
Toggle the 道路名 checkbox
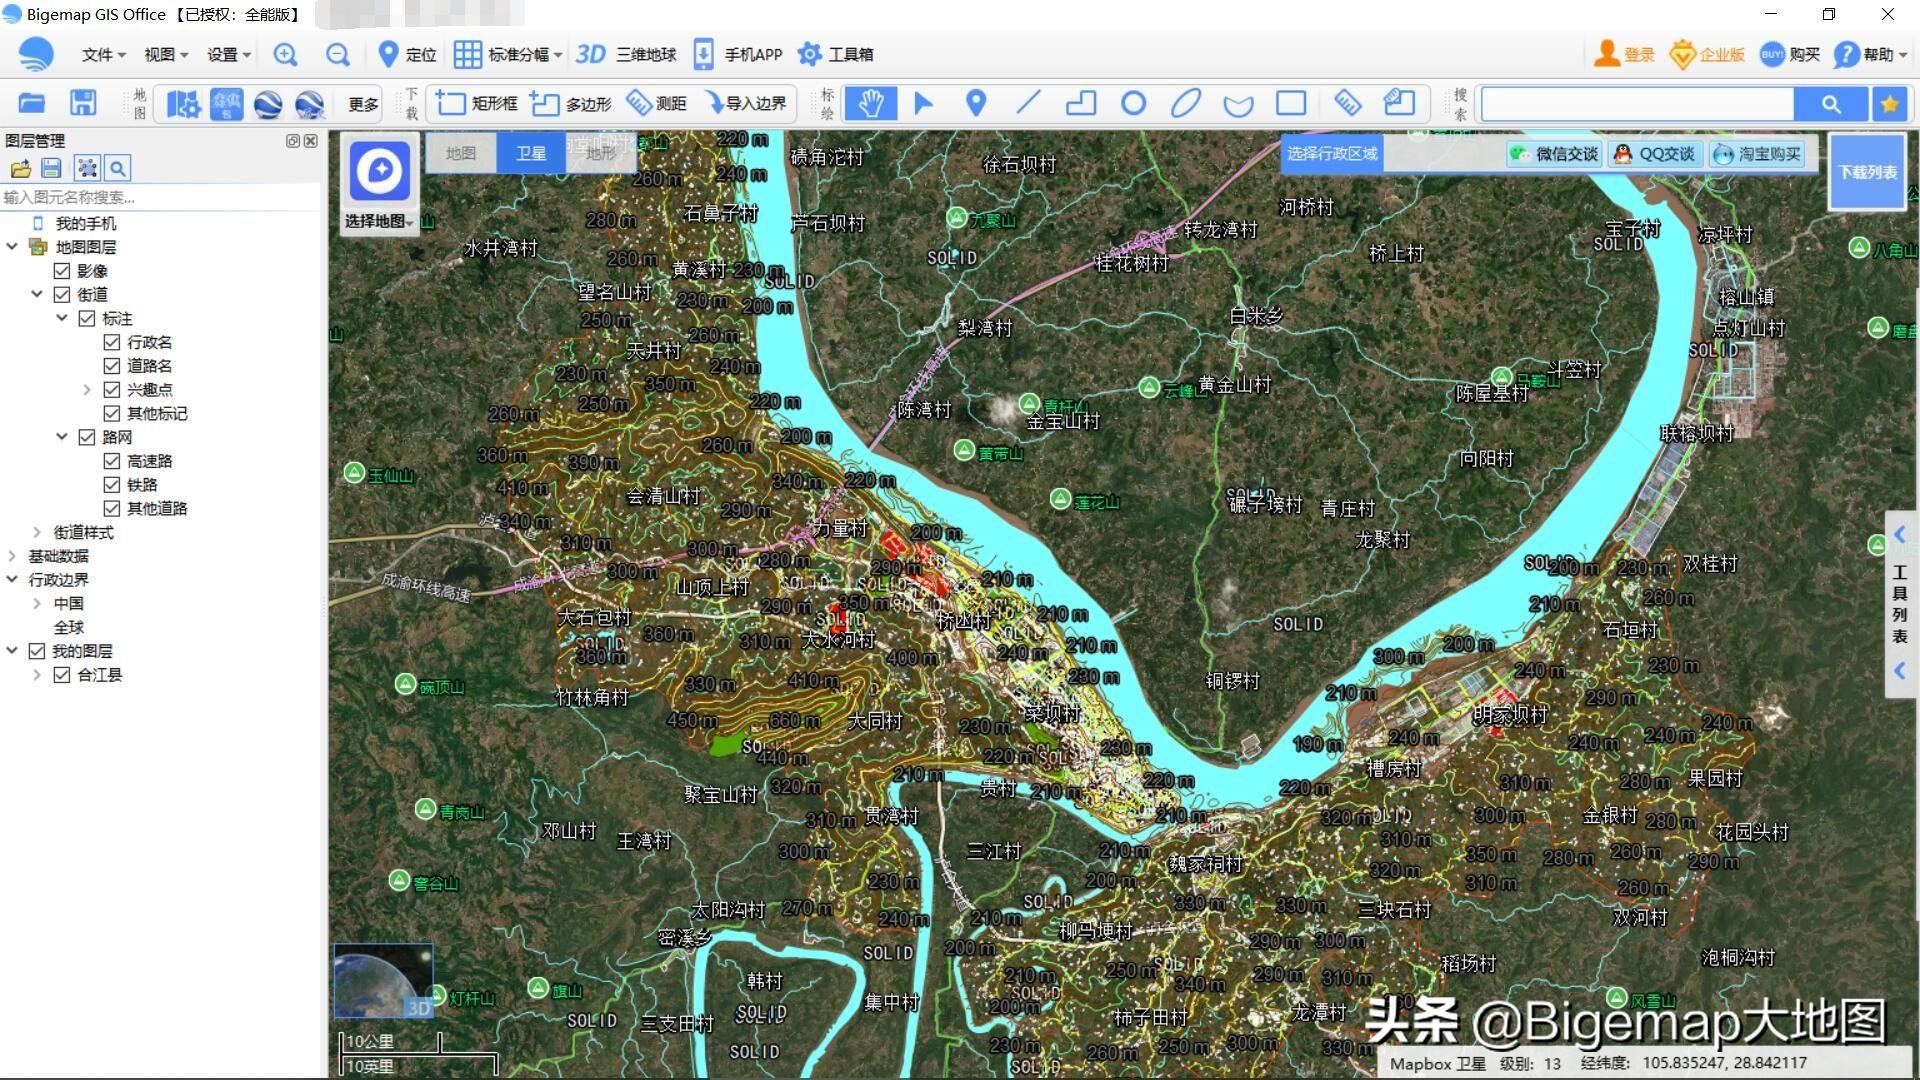[x=112, y=366]
